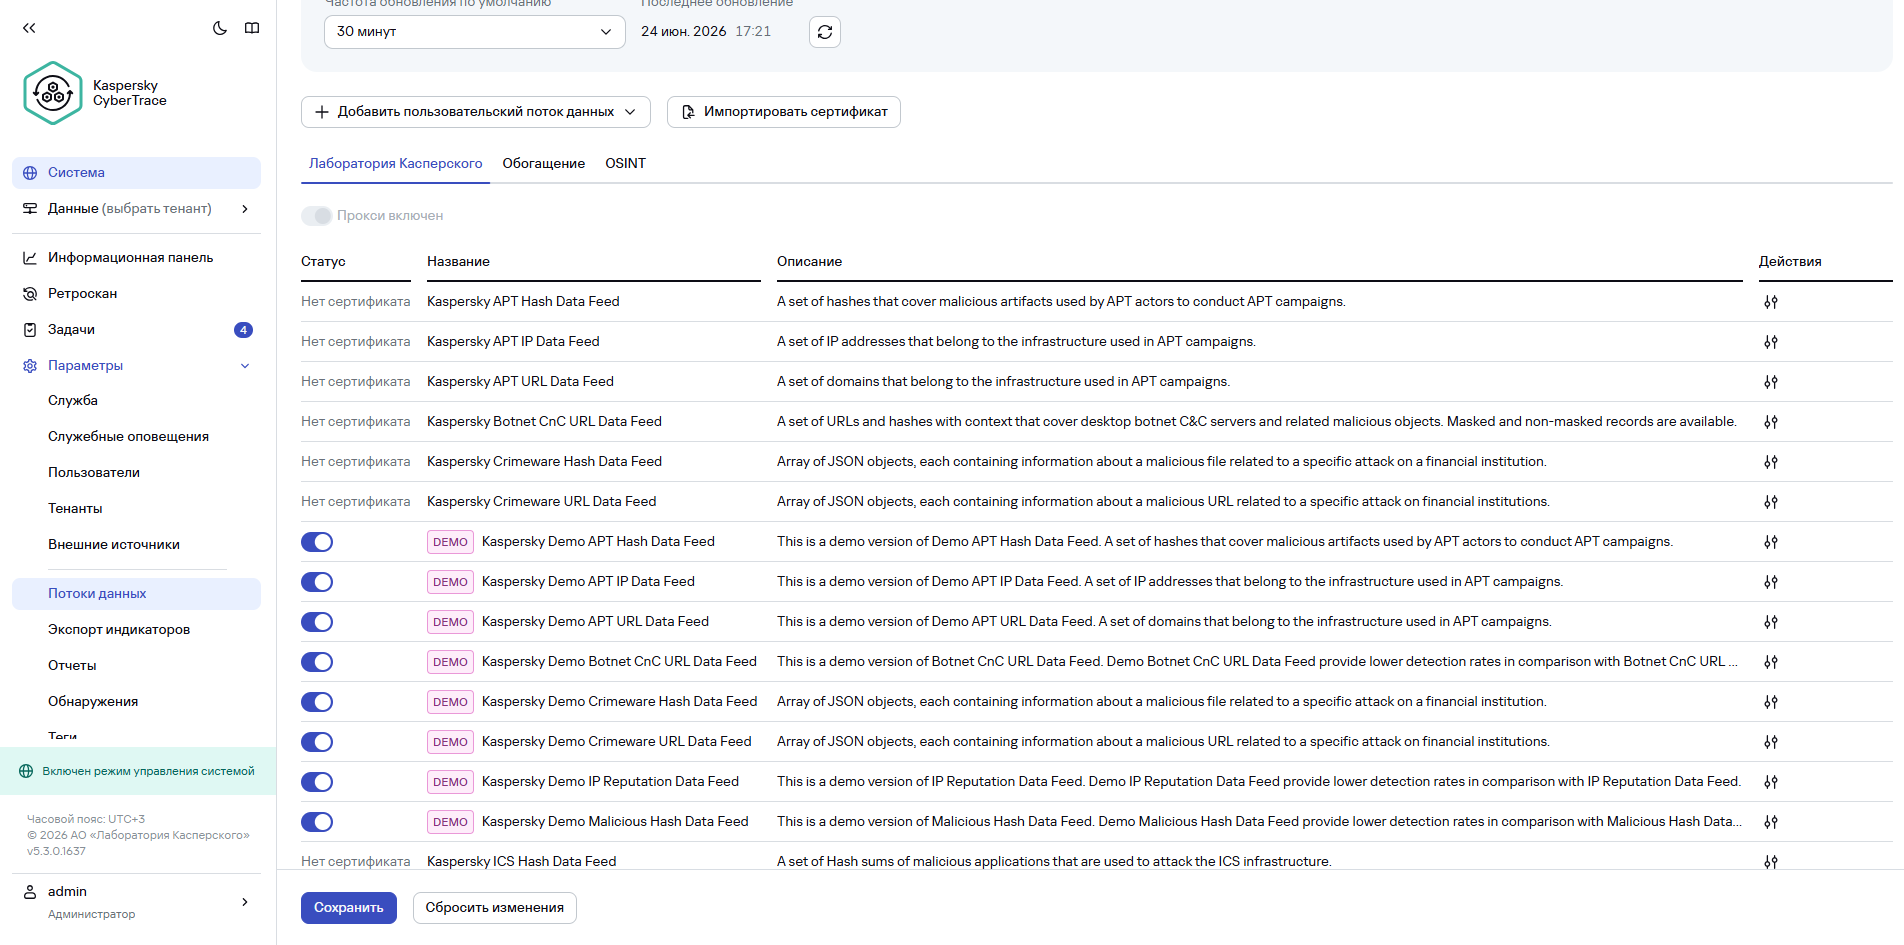The height and width of the screenshot is (945, 1904).
Task: Collapse the Параметры section
Action: [x=136, y=366]
